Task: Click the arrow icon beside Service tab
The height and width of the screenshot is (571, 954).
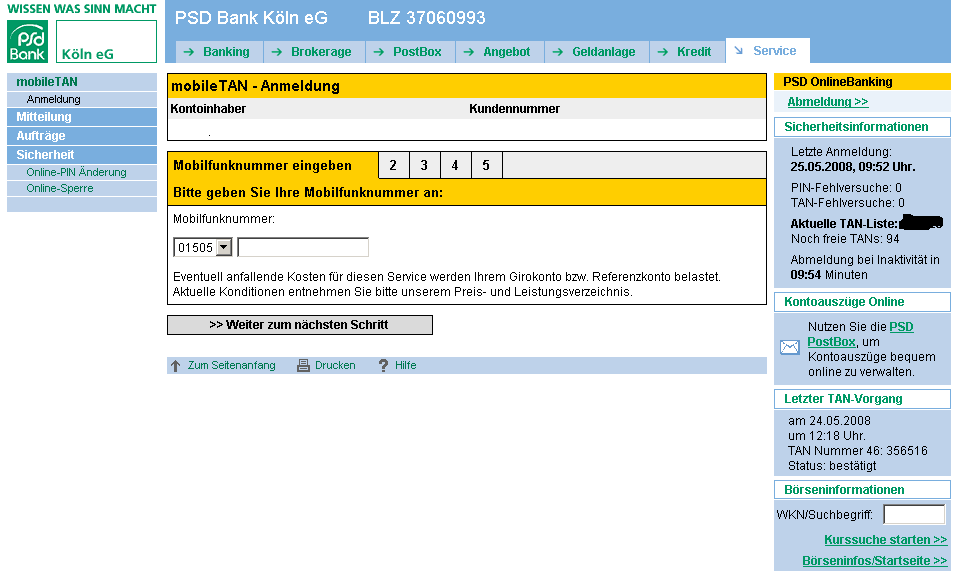Action: pos(738,51)
